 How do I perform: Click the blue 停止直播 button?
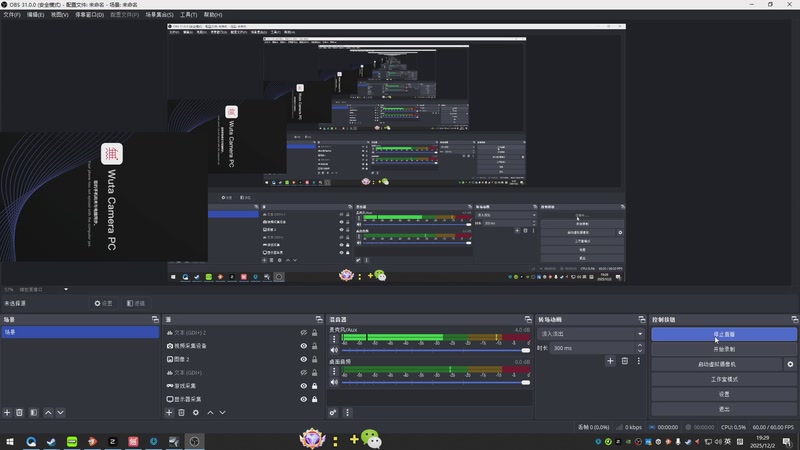[x=724, y=334]
